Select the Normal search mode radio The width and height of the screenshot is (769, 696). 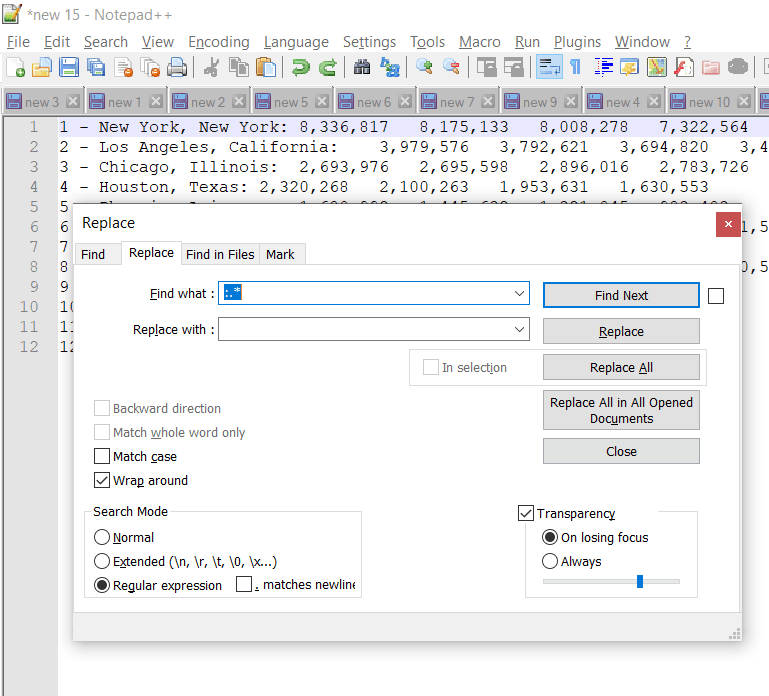click(102, 537)
